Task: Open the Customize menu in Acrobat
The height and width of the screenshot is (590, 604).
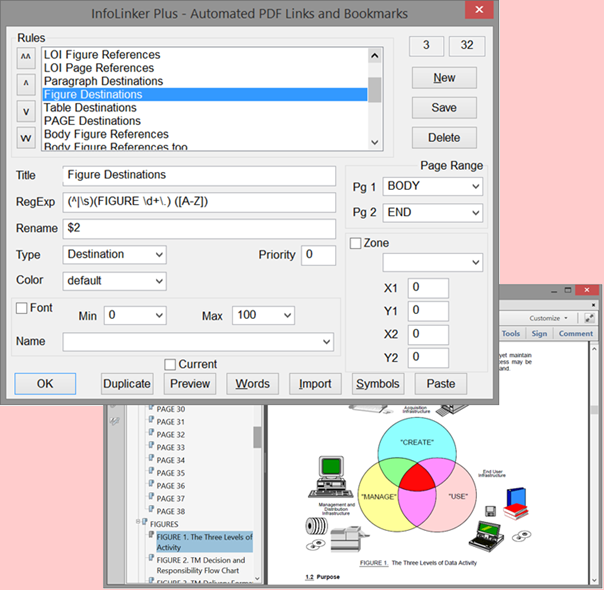Action: (x=548, y=318)
